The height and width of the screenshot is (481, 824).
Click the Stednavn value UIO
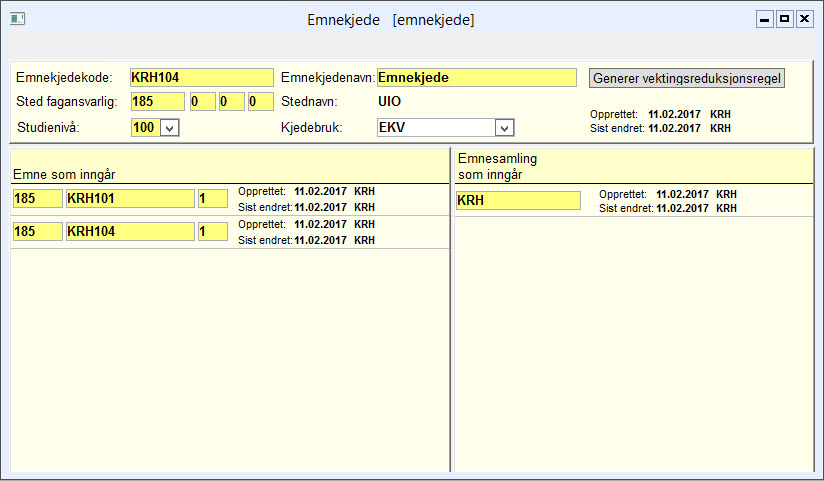(389, 101)
